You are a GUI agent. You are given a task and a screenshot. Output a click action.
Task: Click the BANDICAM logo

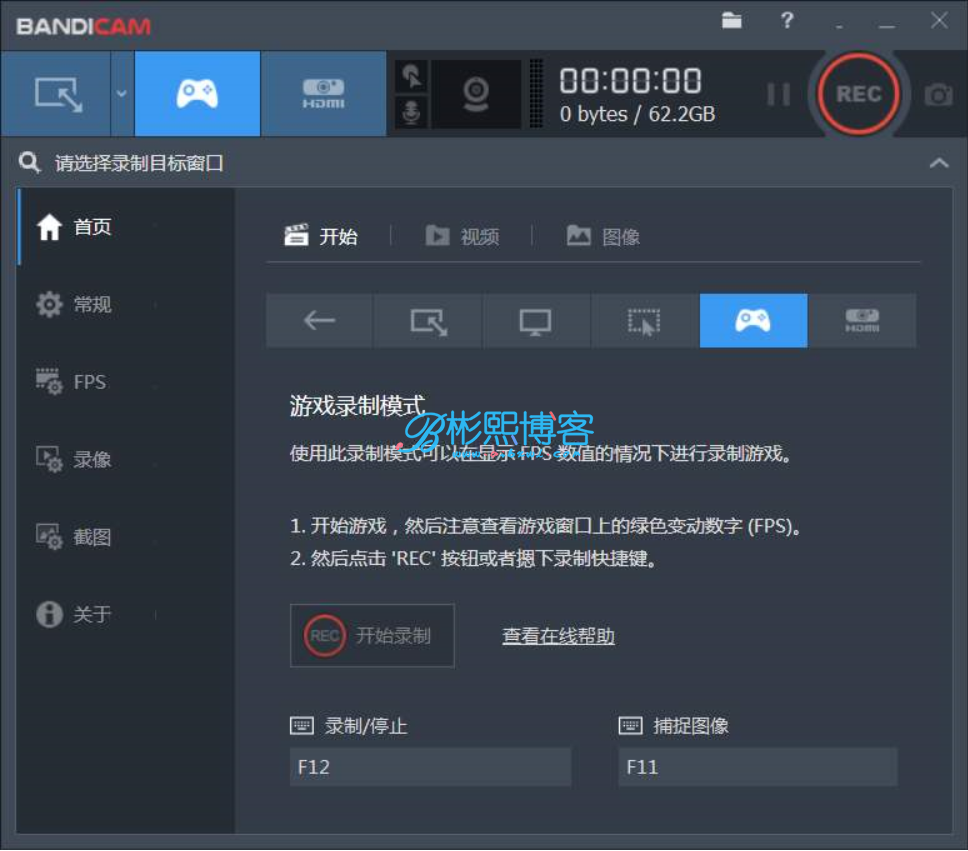[83, 27]
